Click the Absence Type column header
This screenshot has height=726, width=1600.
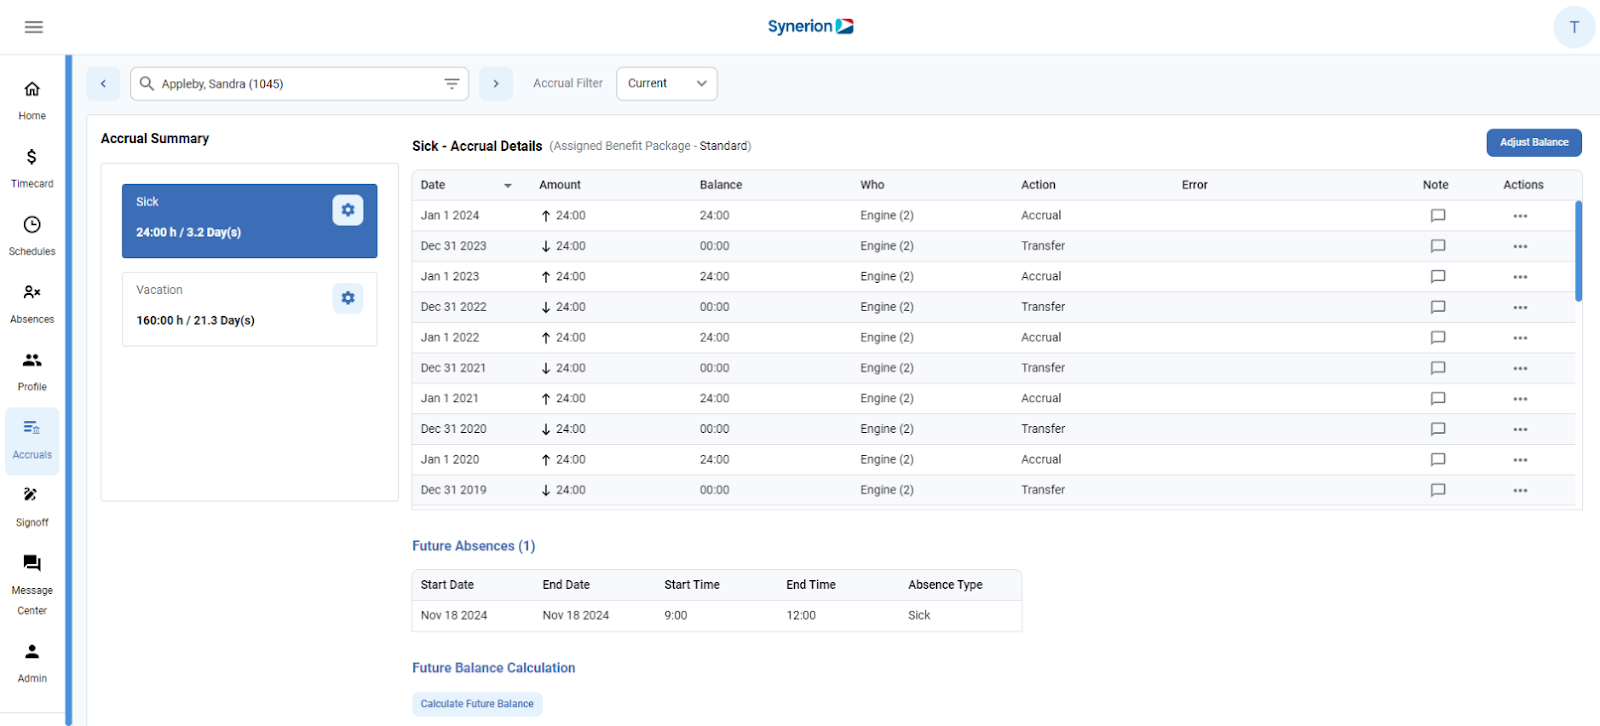945,585
